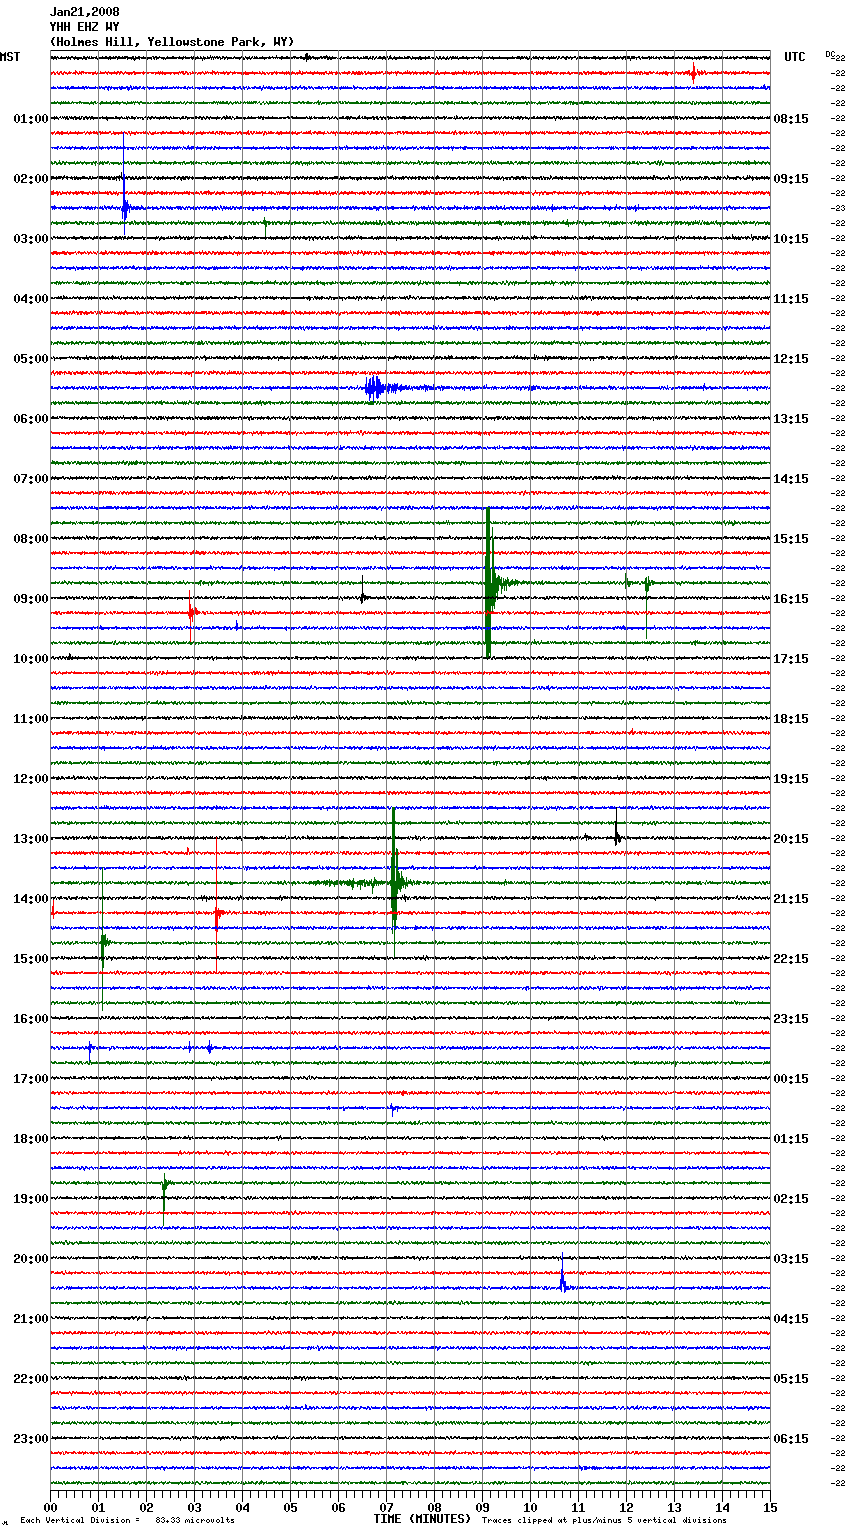Click the "21:15" UTC time label
This screenshot has width=850, height=1534.
coord(791,899)
